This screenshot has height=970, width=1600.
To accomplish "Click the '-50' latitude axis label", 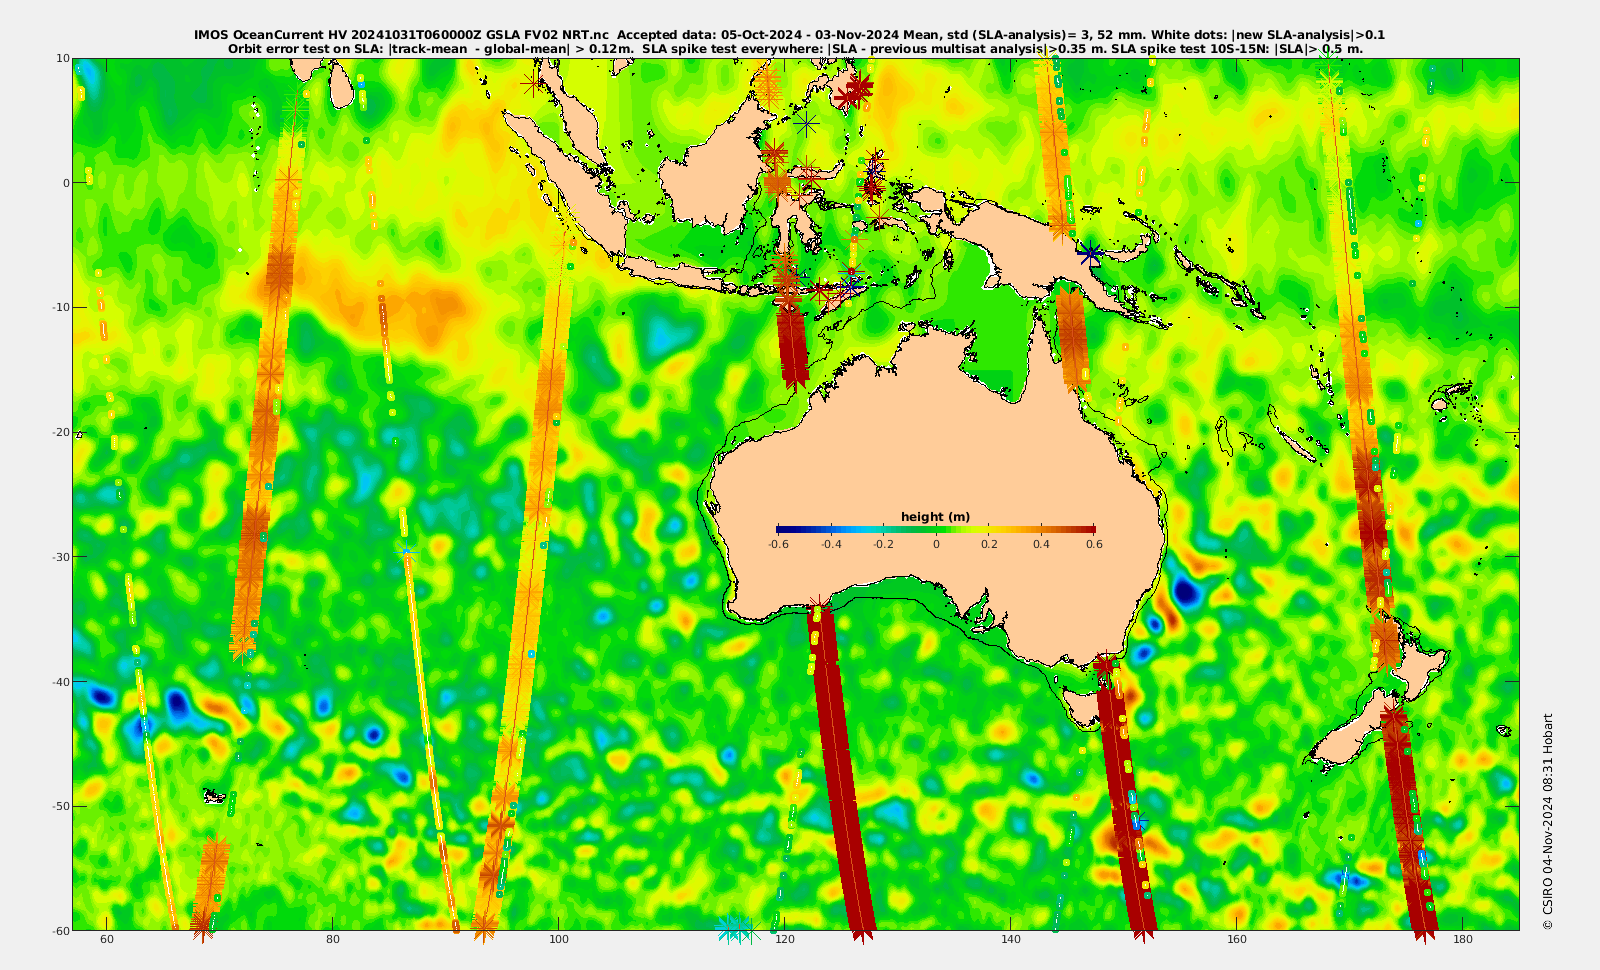I will tap(61, 806).
